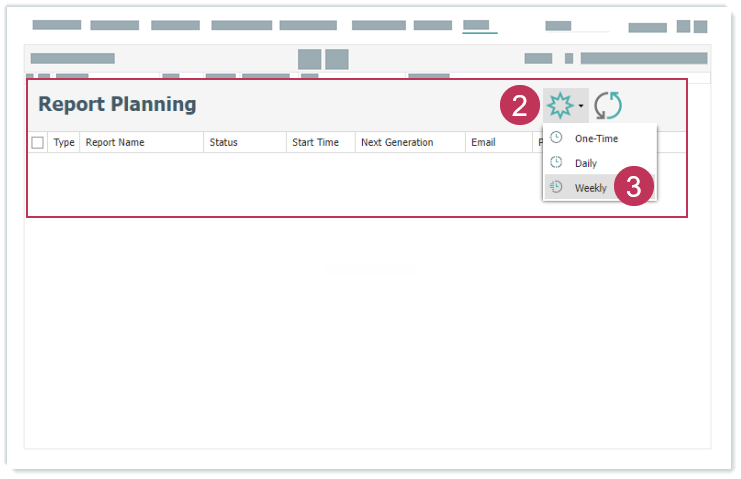Tick the select-all checkbox in table header
Screen dimensions: 741x479
[38, 143]
